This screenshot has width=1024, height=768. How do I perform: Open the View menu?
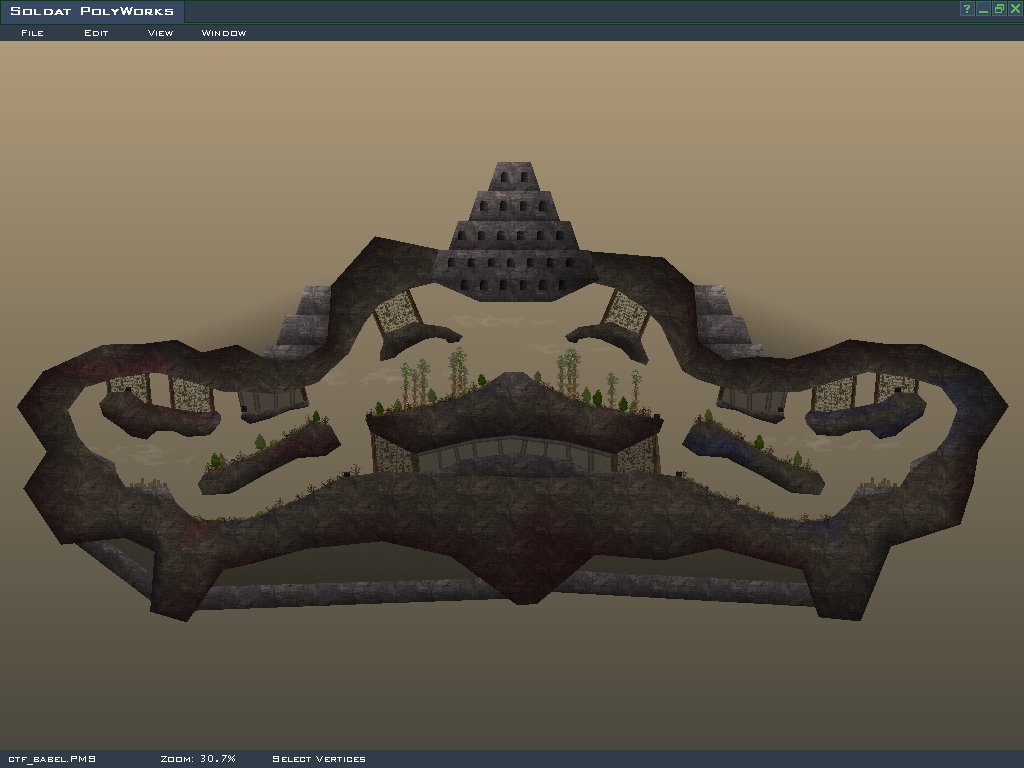160,33
